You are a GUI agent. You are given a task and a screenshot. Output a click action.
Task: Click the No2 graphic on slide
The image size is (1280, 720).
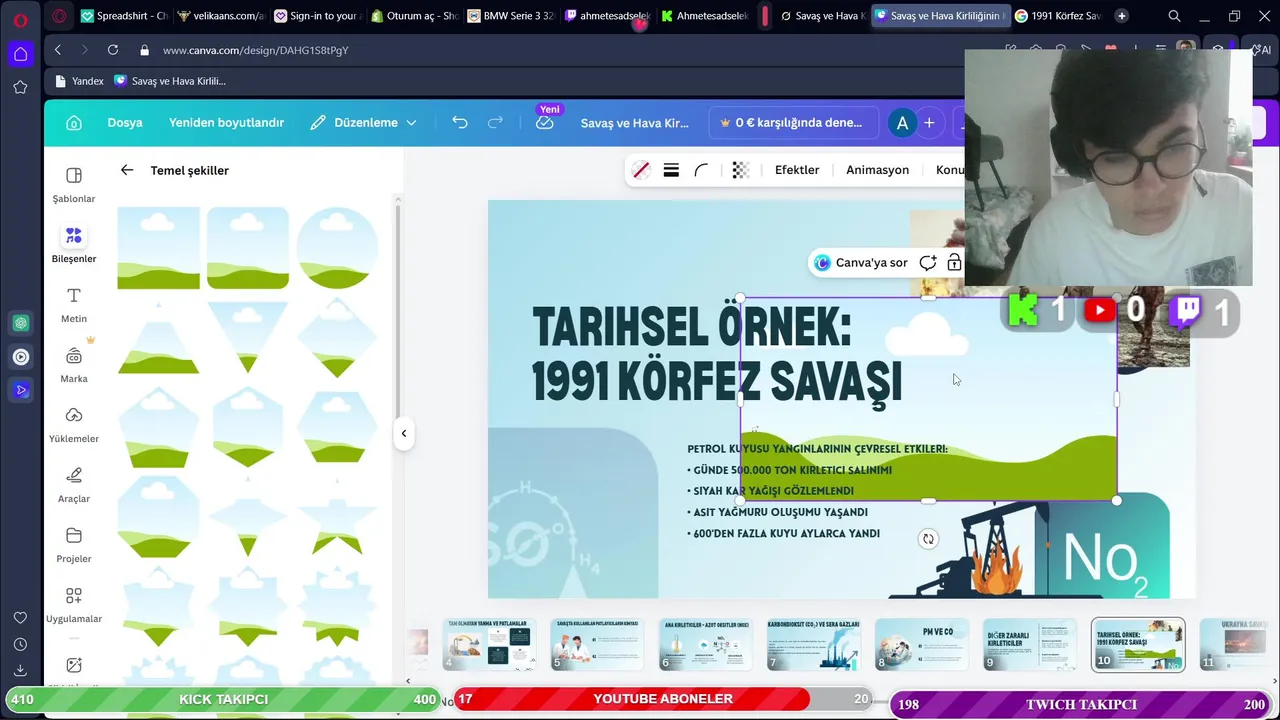[x=1105, y=560]
